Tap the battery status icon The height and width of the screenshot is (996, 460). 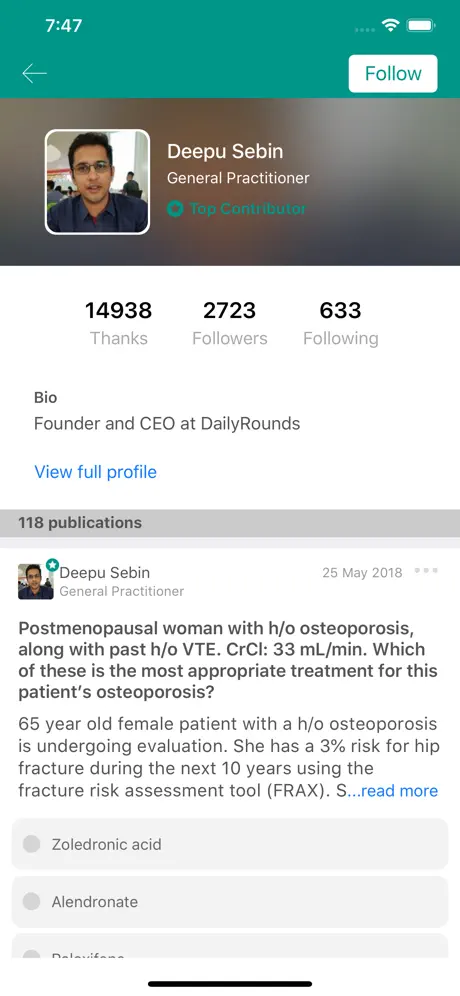421,25
